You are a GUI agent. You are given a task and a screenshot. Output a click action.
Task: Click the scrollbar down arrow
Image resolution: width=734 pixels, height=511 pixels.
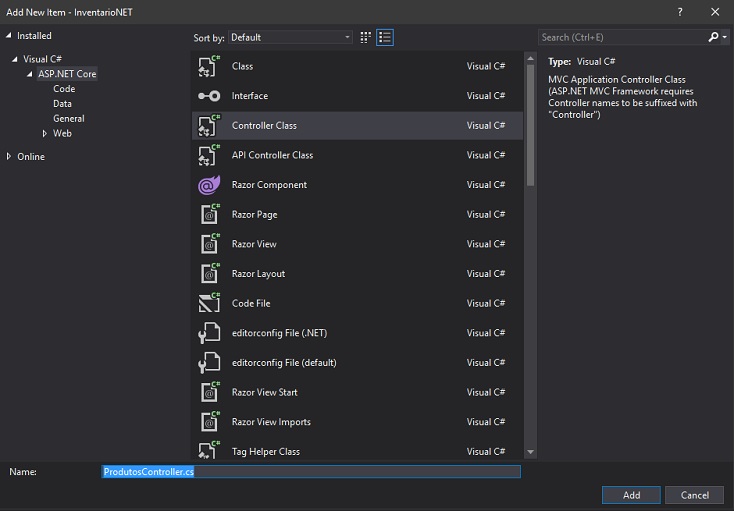point(530,452)
